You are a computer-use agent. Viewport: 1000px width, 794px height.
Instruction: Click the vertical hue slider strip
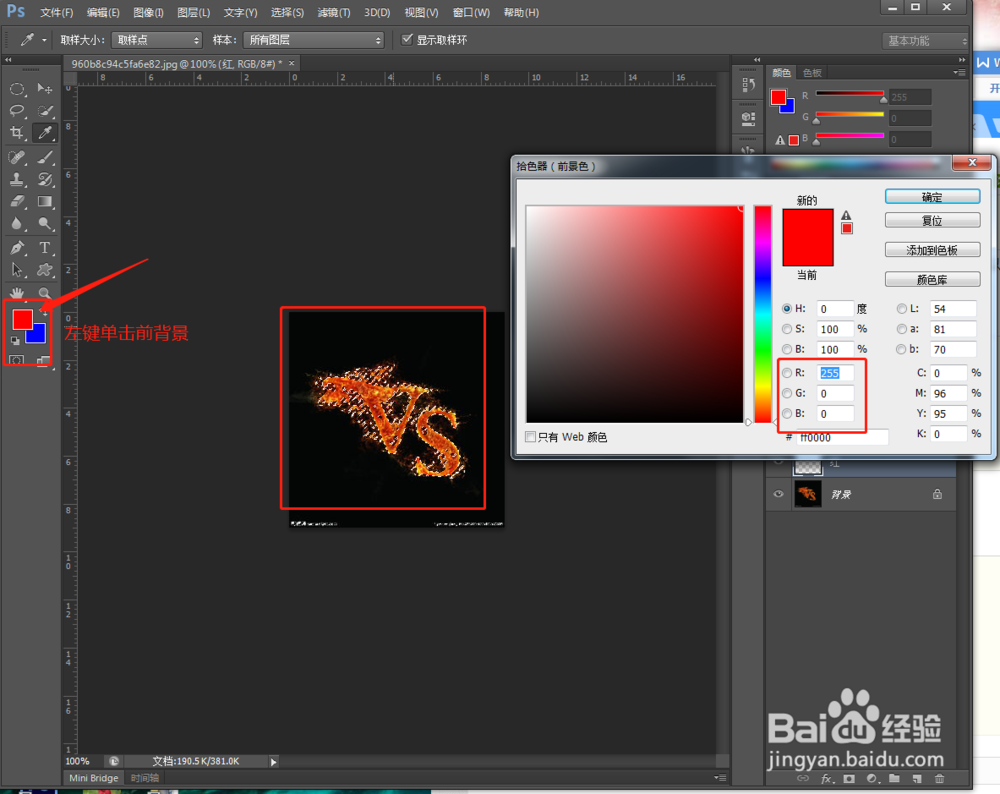pos(763,313)
